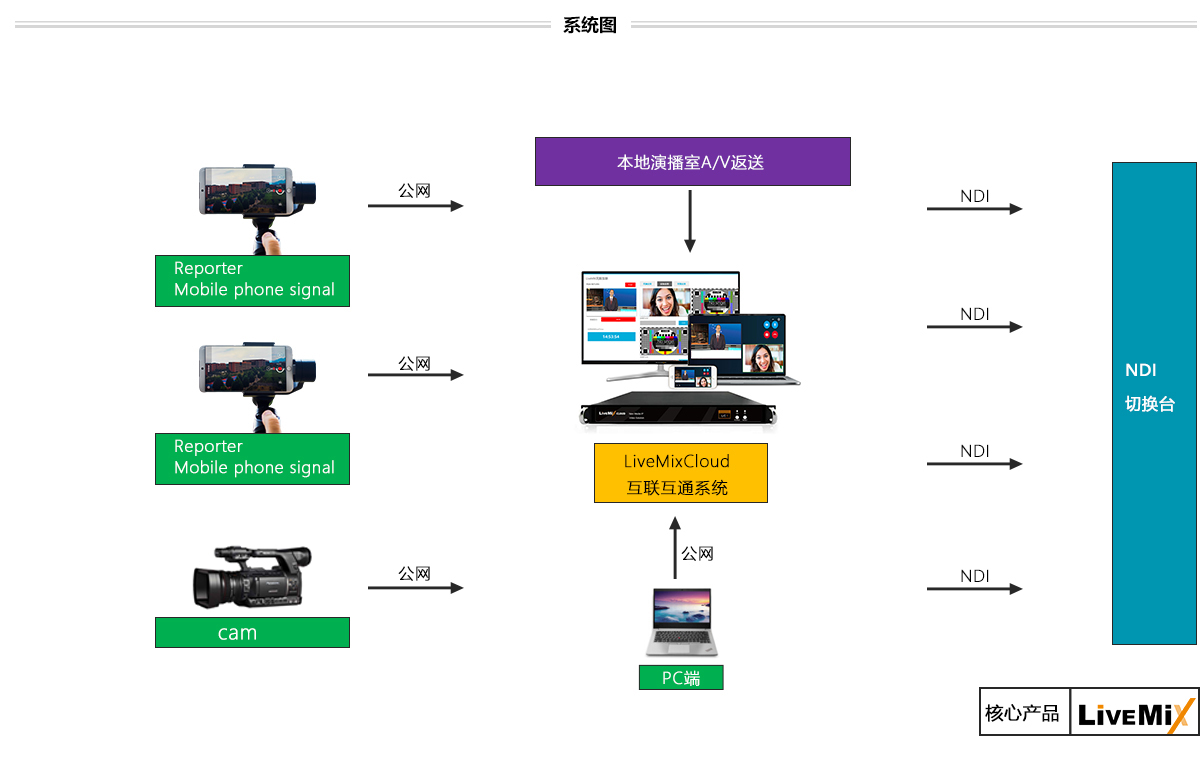
Task: Select the 公网 label beside the camcorder
Action: 414,573
